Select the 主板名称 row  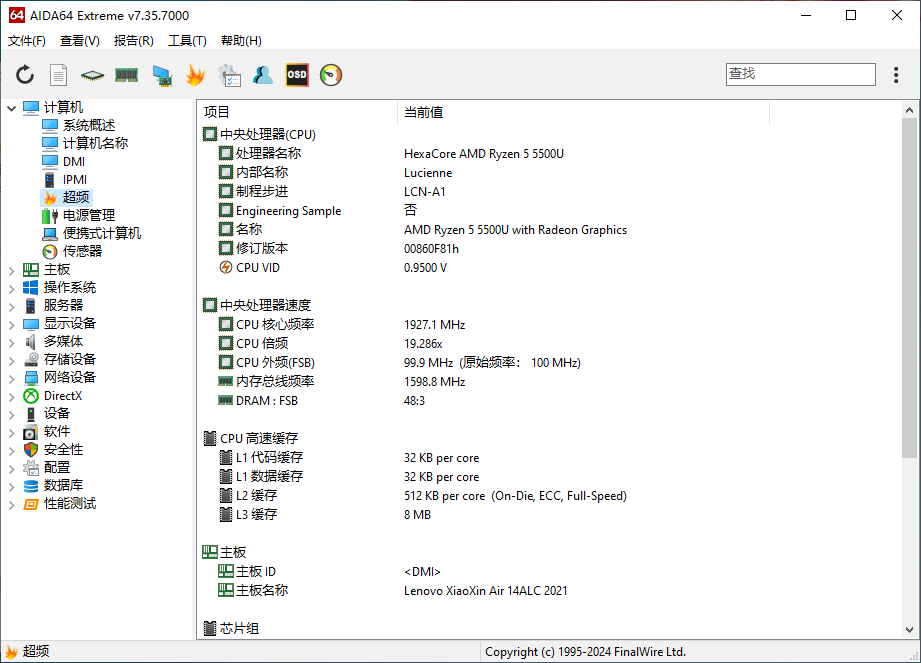(x=549, y=591)
